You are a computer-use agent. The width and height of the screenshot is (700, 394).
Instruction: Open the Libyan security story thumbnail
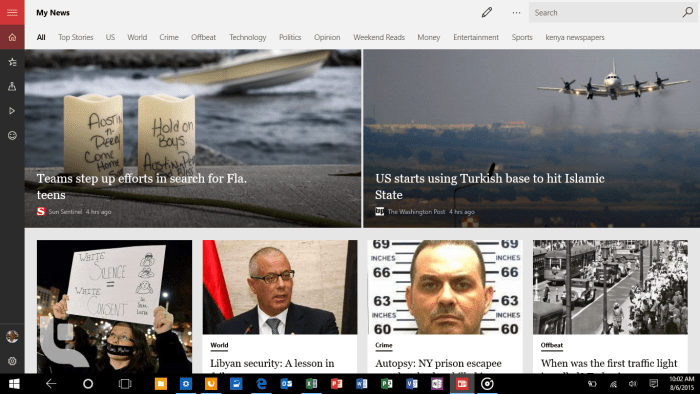280,287
